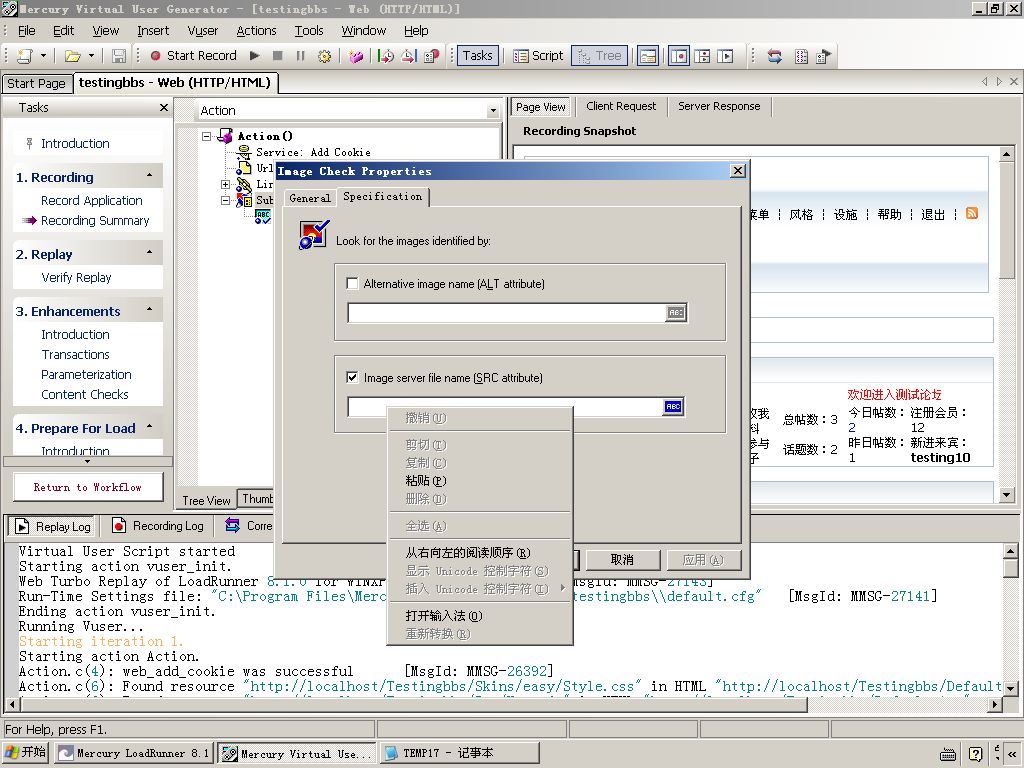
Task: Click the split snapshot layout icon
Action: [x=703, y=56]
